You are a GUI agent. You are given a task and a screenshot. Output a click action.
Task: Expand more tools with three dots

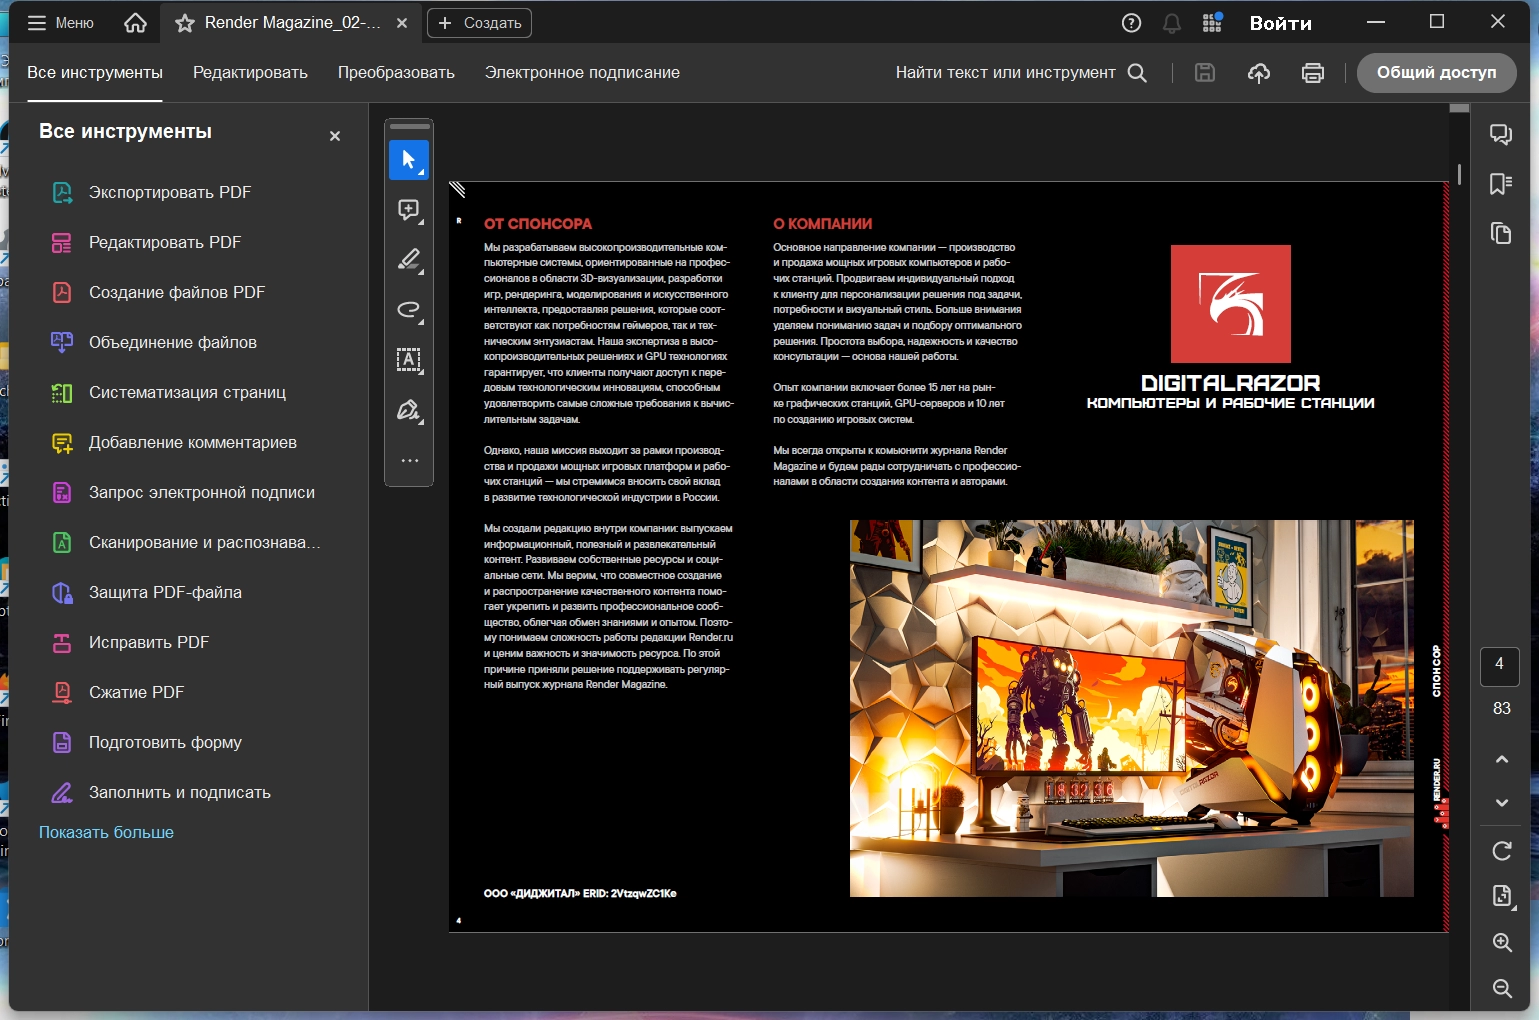click(408, 461)
